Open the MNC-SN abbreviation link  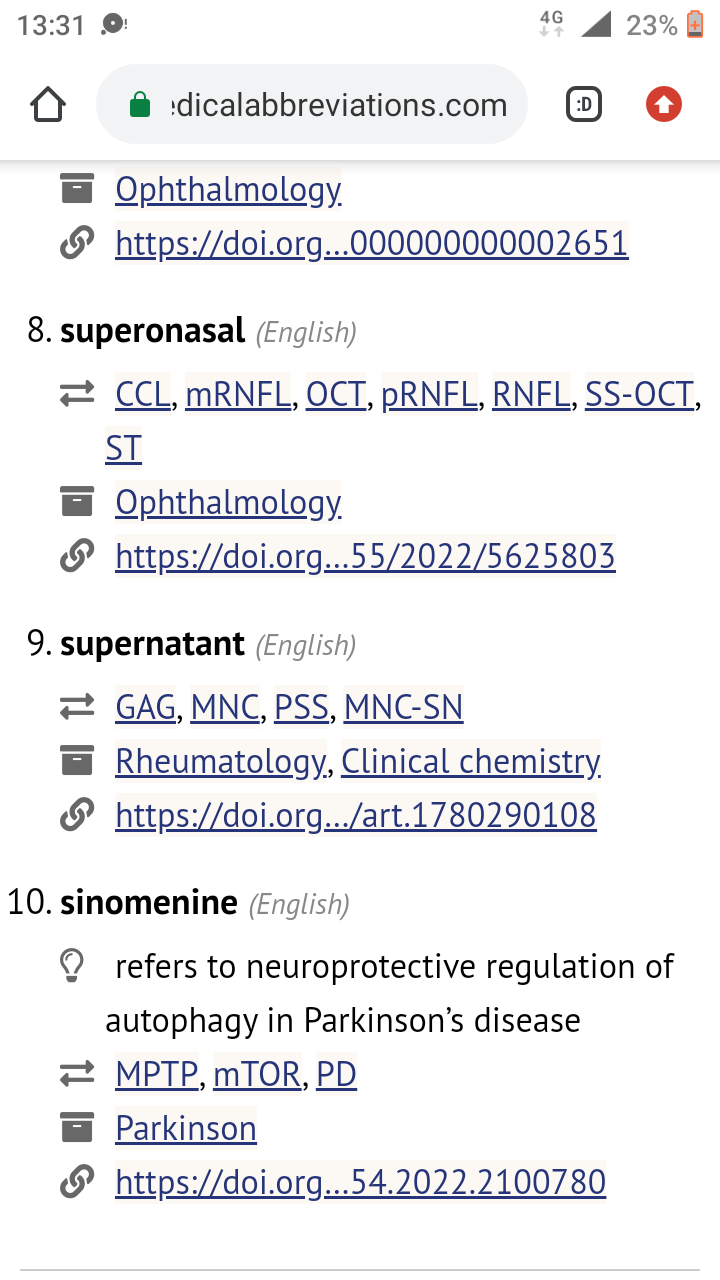(x=403, y=708)
